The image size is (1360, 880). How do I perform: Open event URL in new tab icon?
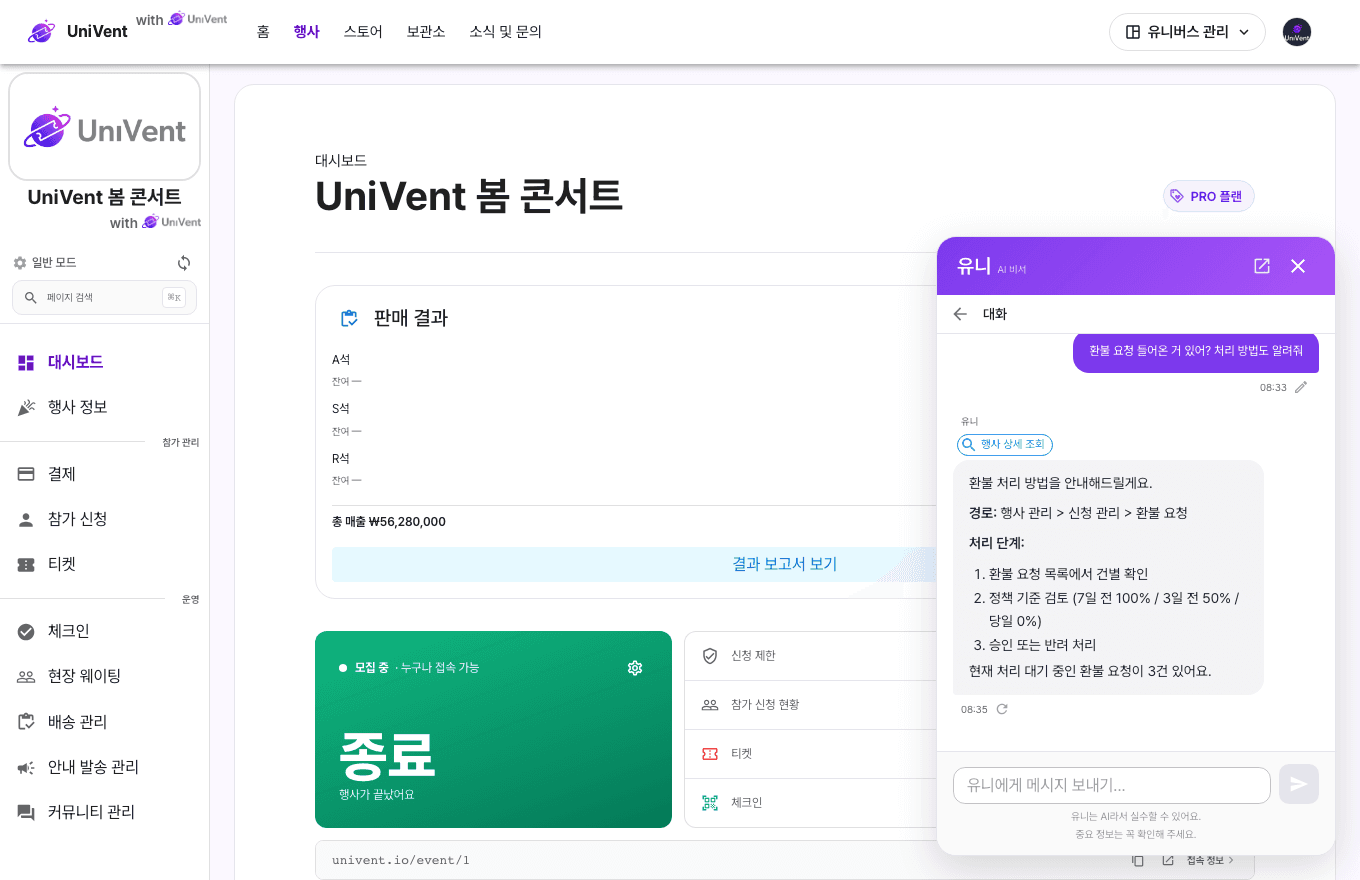pos(1168,860)
